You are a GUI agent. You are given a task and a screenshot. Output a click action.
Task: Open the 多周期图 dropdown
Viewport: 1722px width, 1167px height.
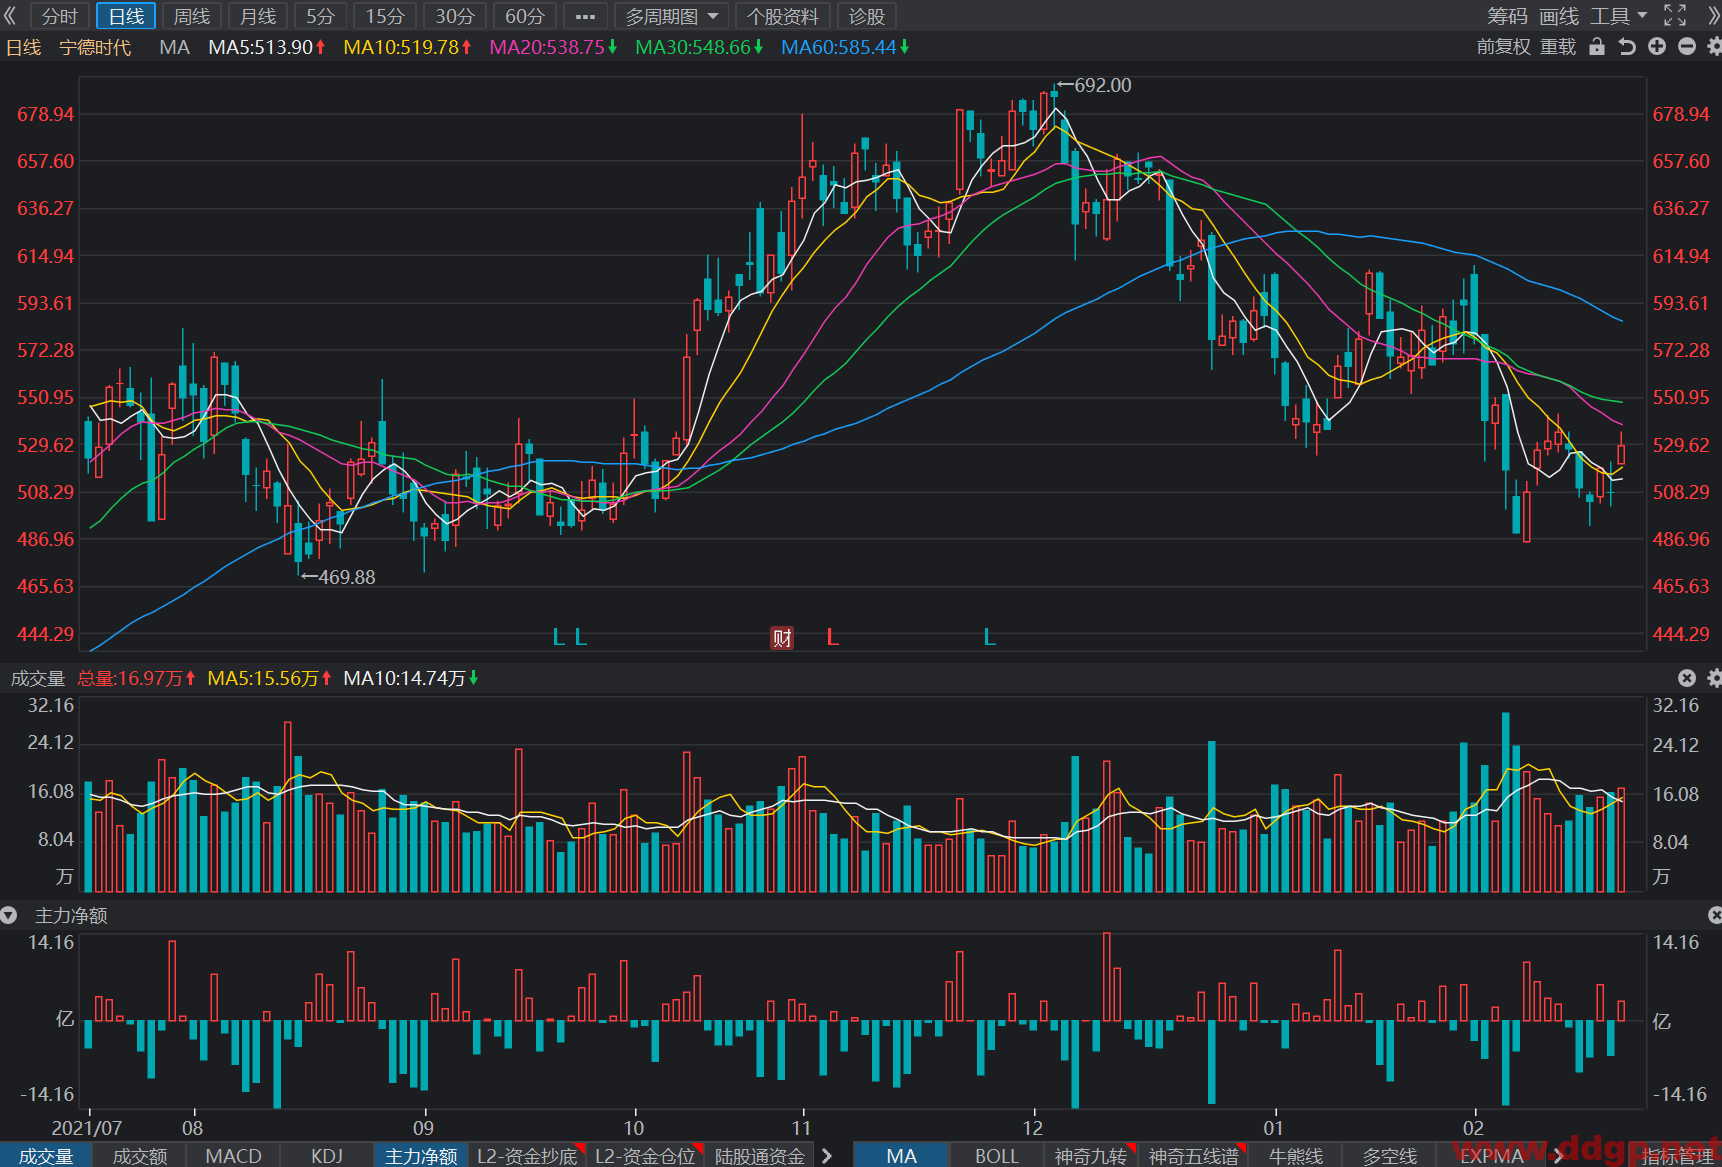[672, 16]
